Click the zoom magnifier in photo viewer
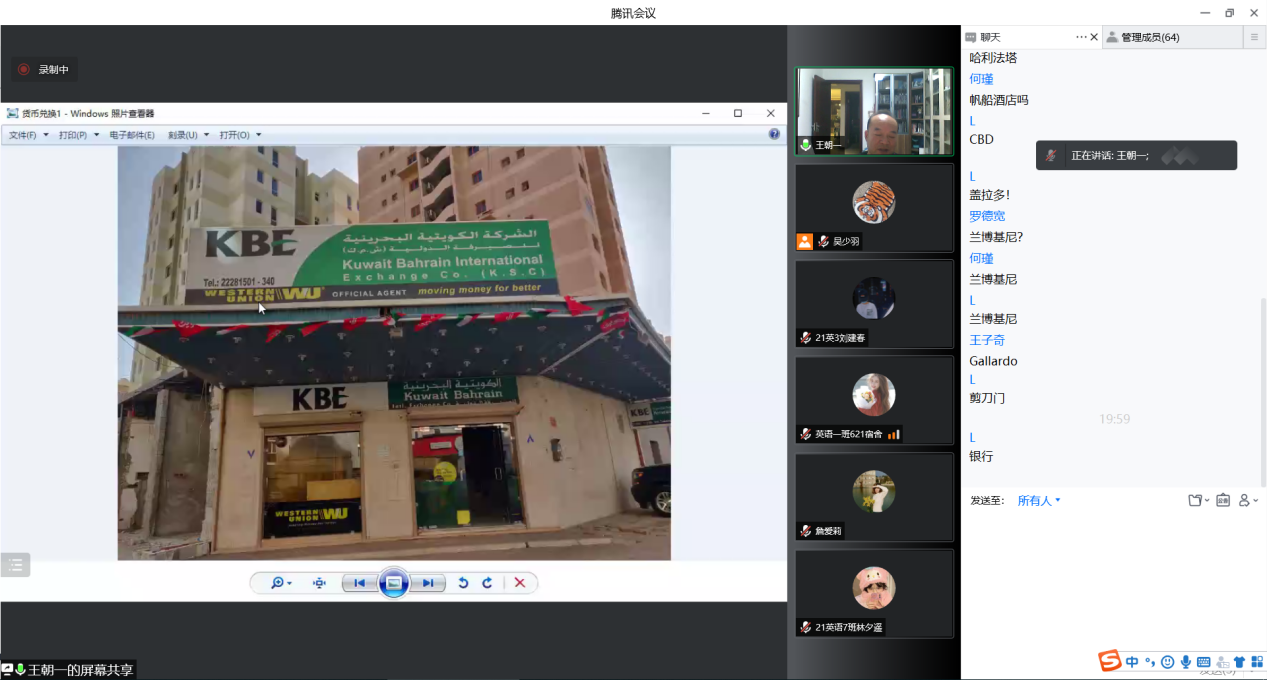 tap(279, 583)
